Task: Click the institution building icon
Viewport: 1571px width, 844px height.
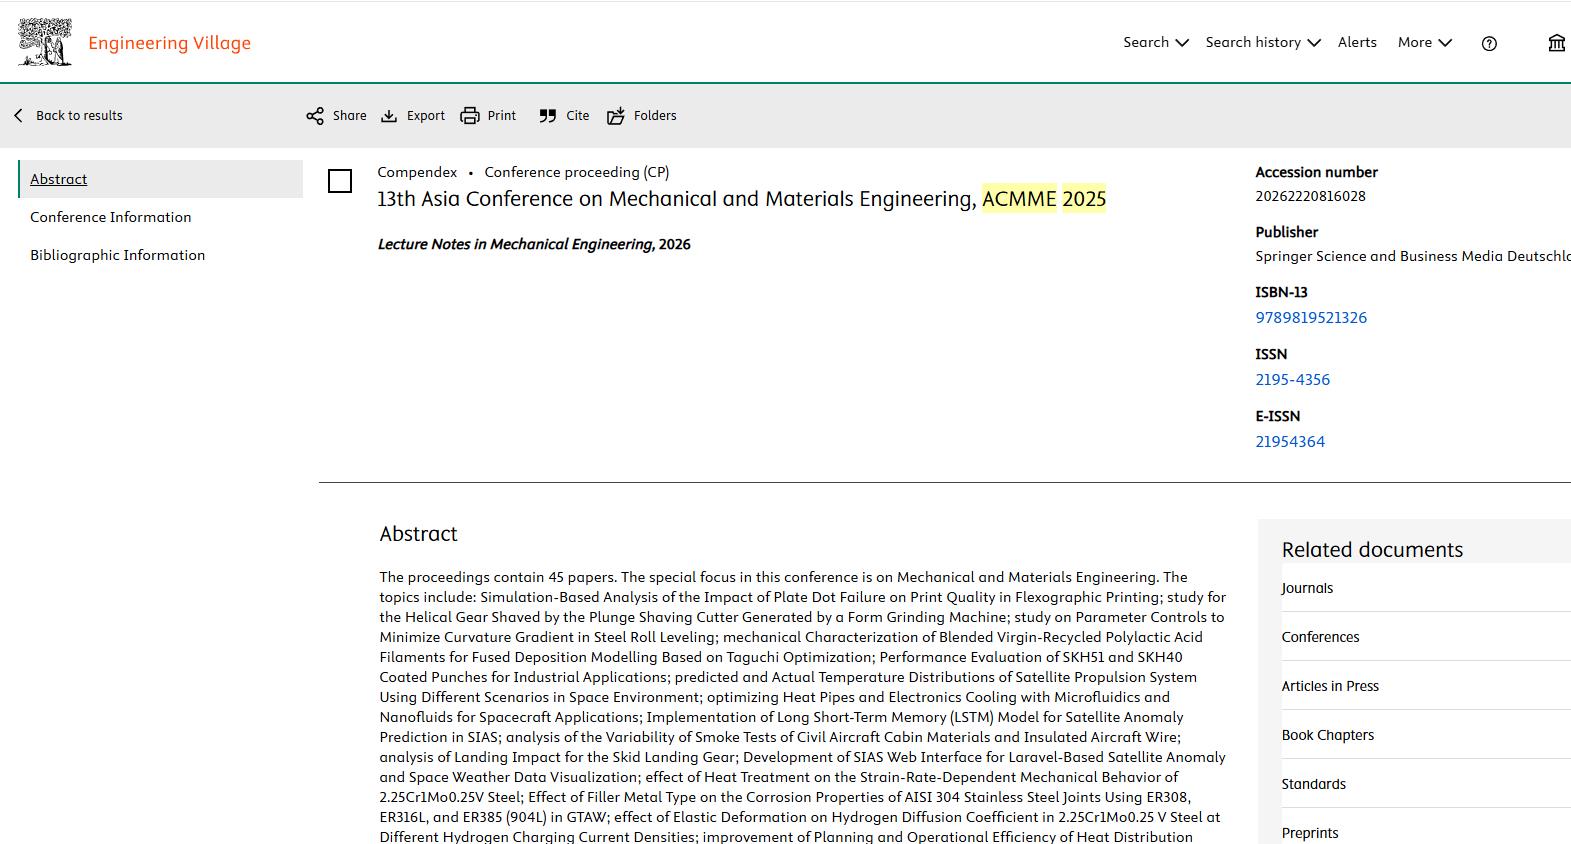Action: tap(1556, 42)
